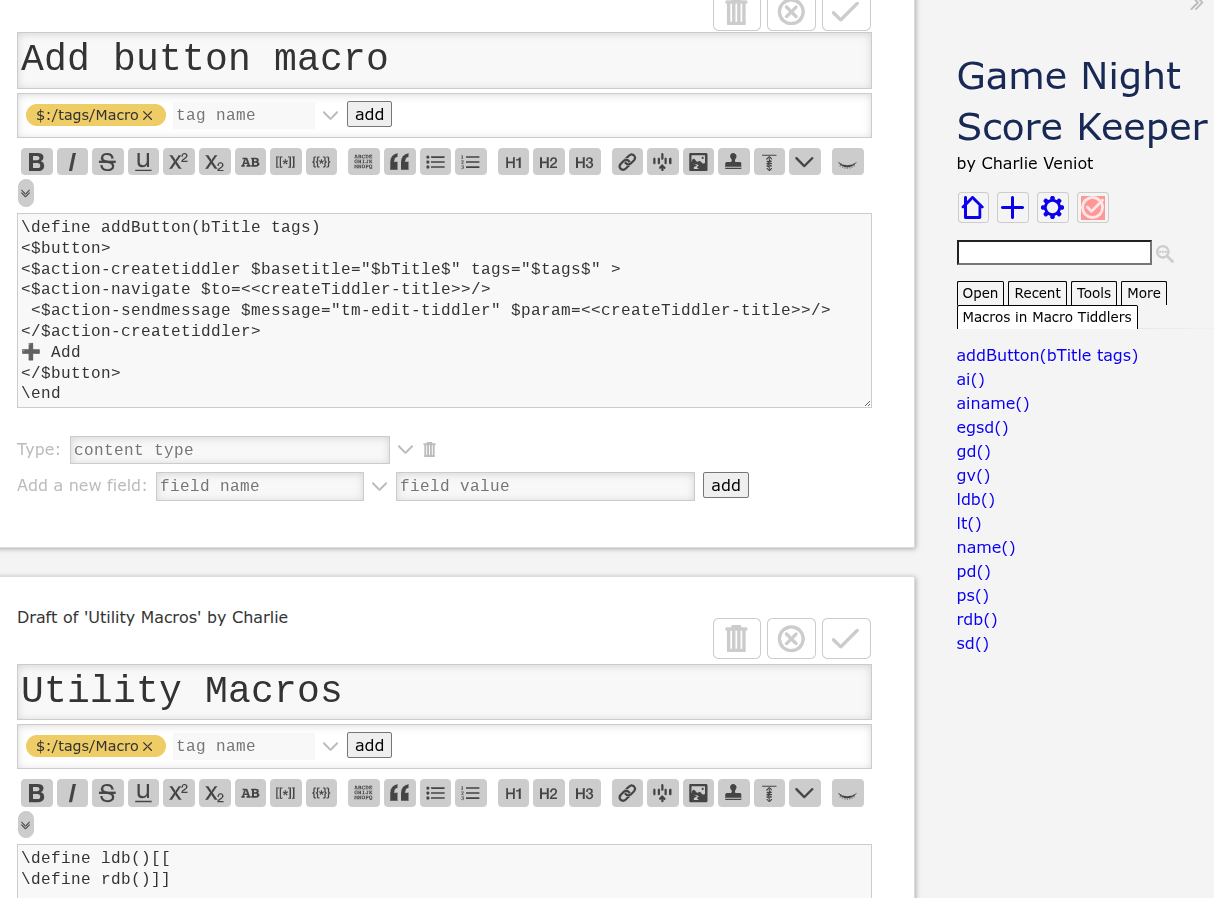This screenshot has width=1214, height=898.
Task: Click the add button beside field value
Action: click(725, 486)
